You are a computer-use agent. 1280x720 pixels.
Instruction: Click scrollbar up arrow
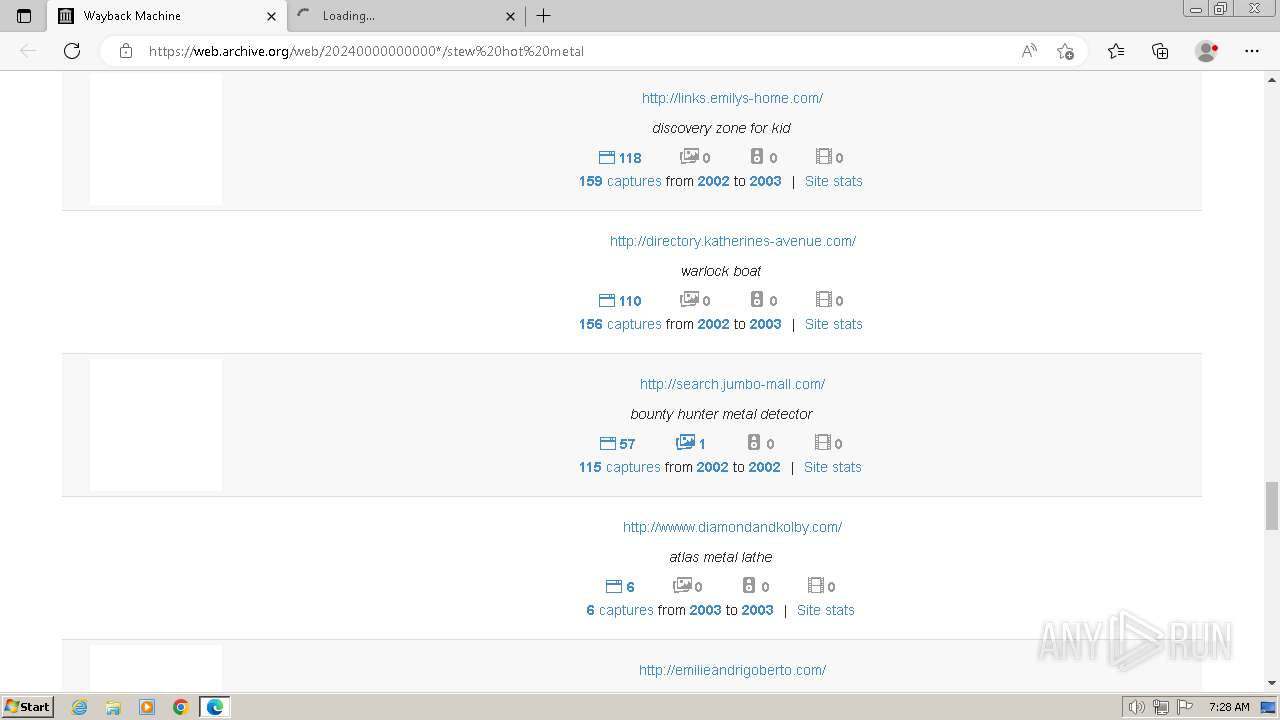(1272, 78)
